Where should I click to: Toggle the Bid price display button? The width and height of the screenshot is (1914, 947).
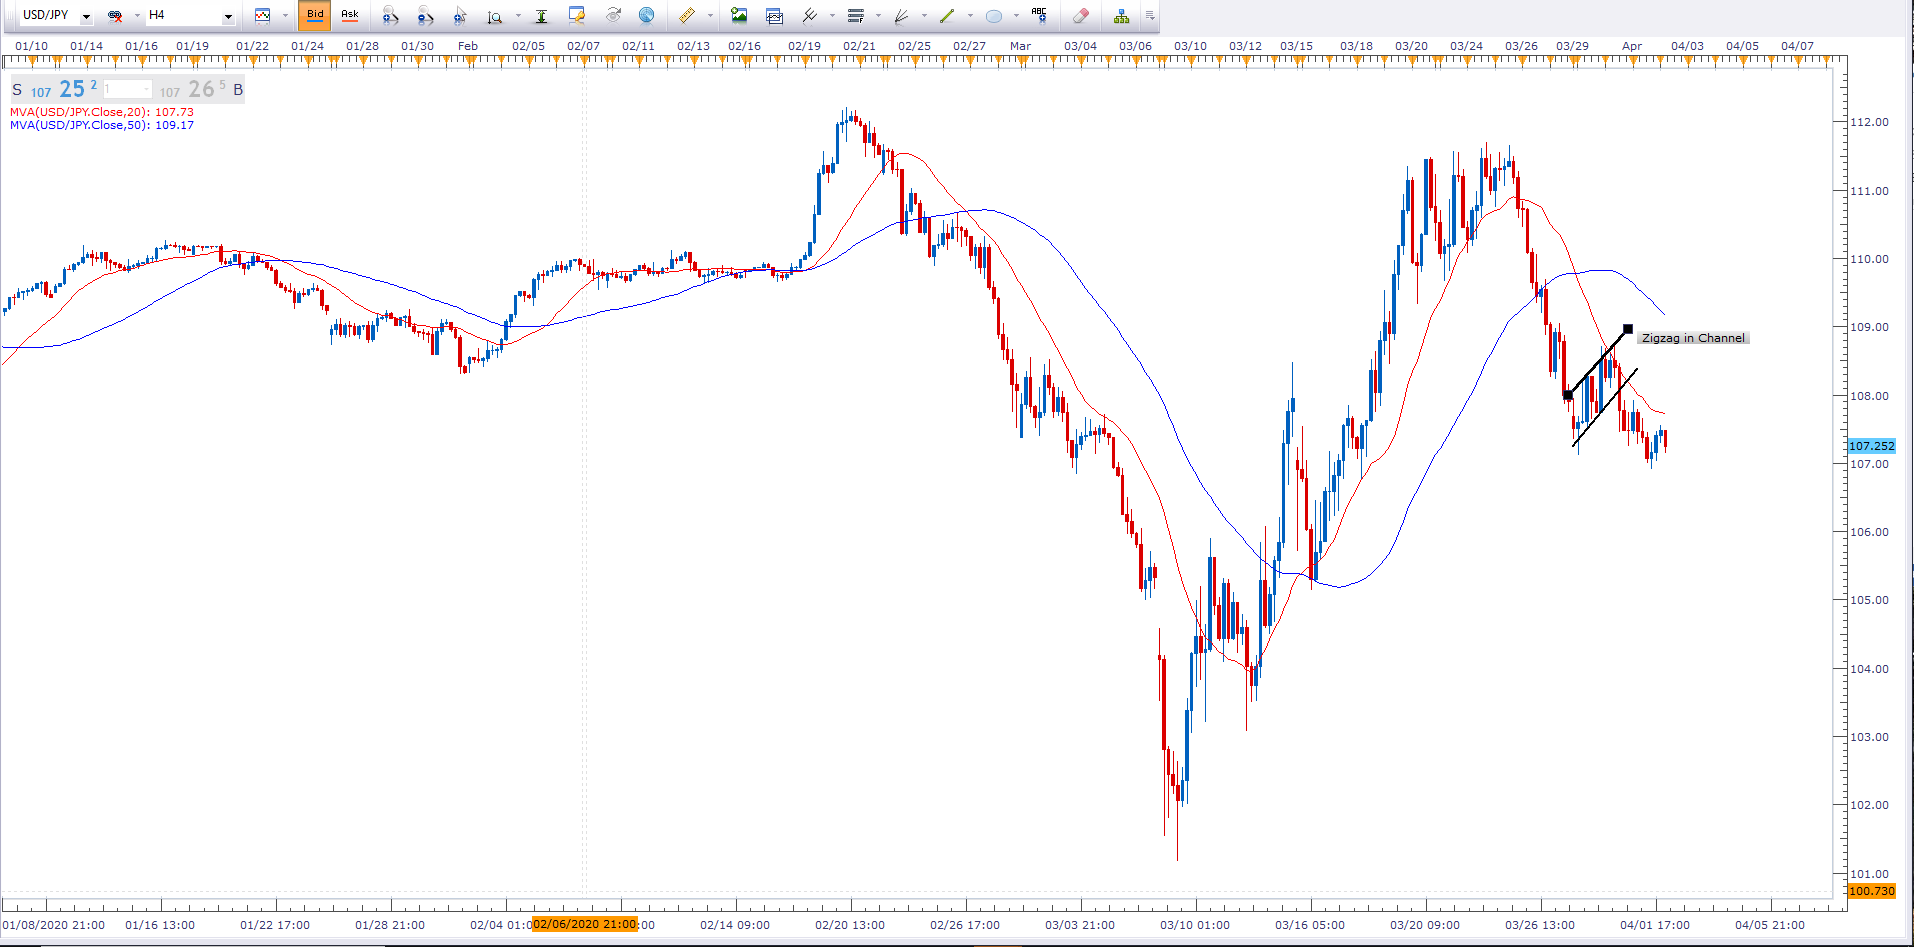(315, 15)
